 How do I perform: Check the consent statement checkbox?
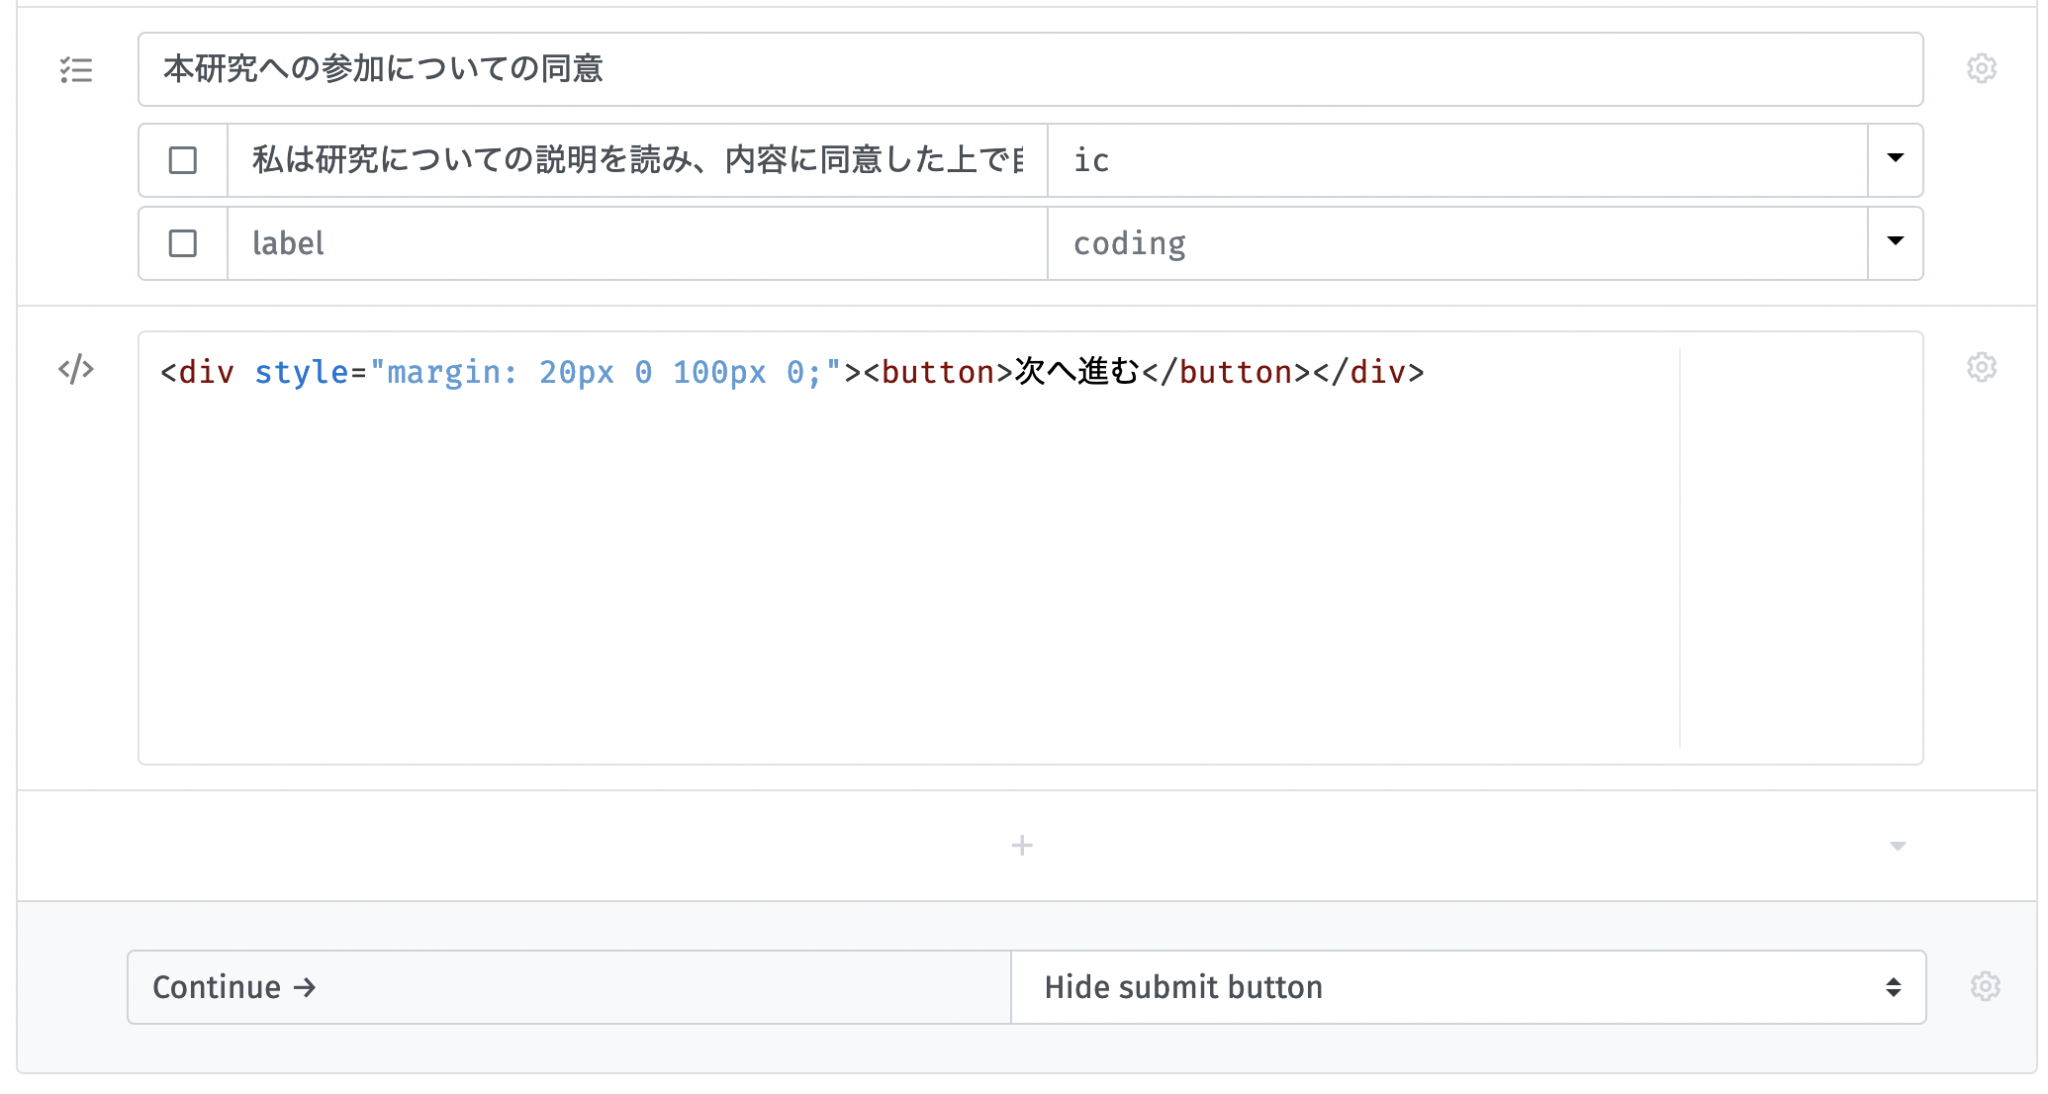tap(183, 160)
